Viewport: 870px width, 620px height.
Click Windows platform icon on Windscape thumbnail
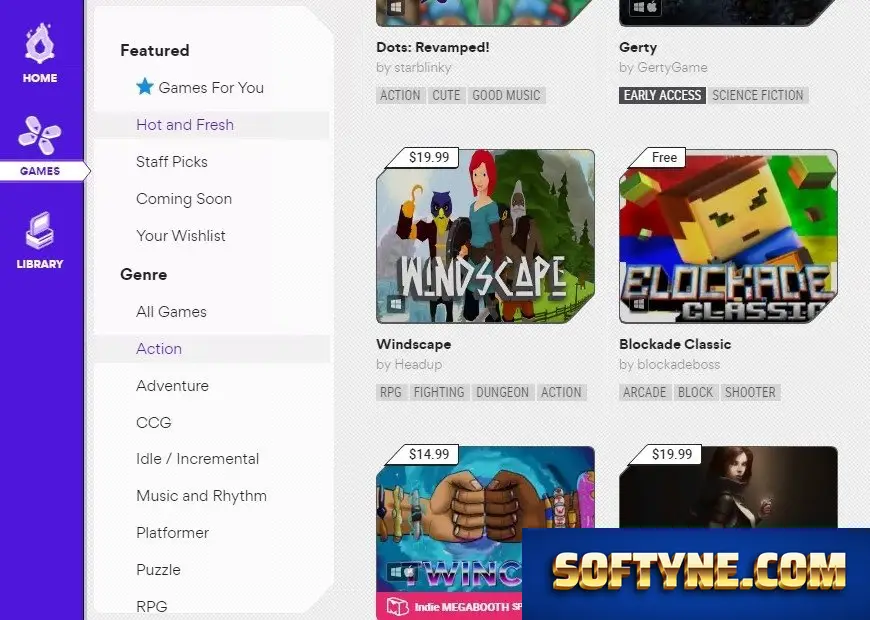tap(396, 304)
